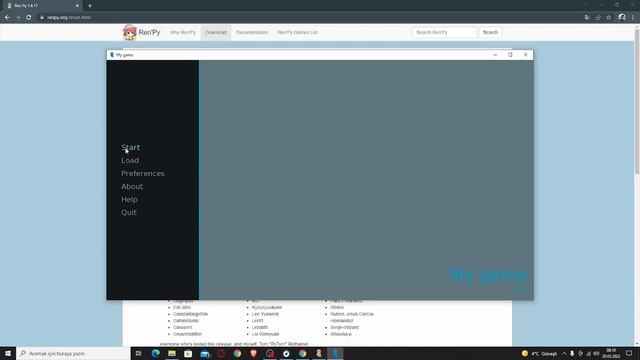Open Task View on the taskbar
Viewport: 640px width, 360px height.
coord(138,353)
